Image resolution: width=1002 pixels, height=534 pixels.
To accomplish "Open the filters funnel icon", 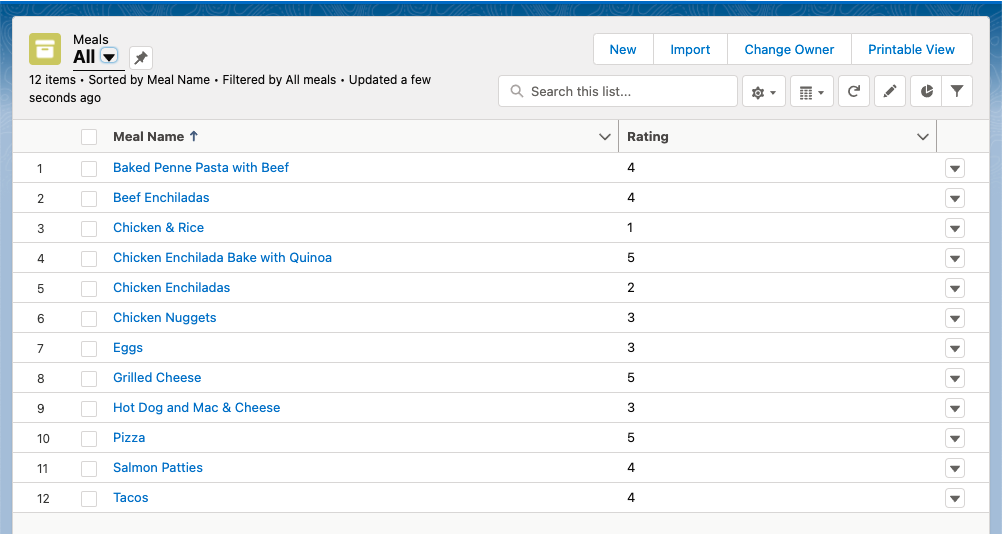I will coord(957,92).
